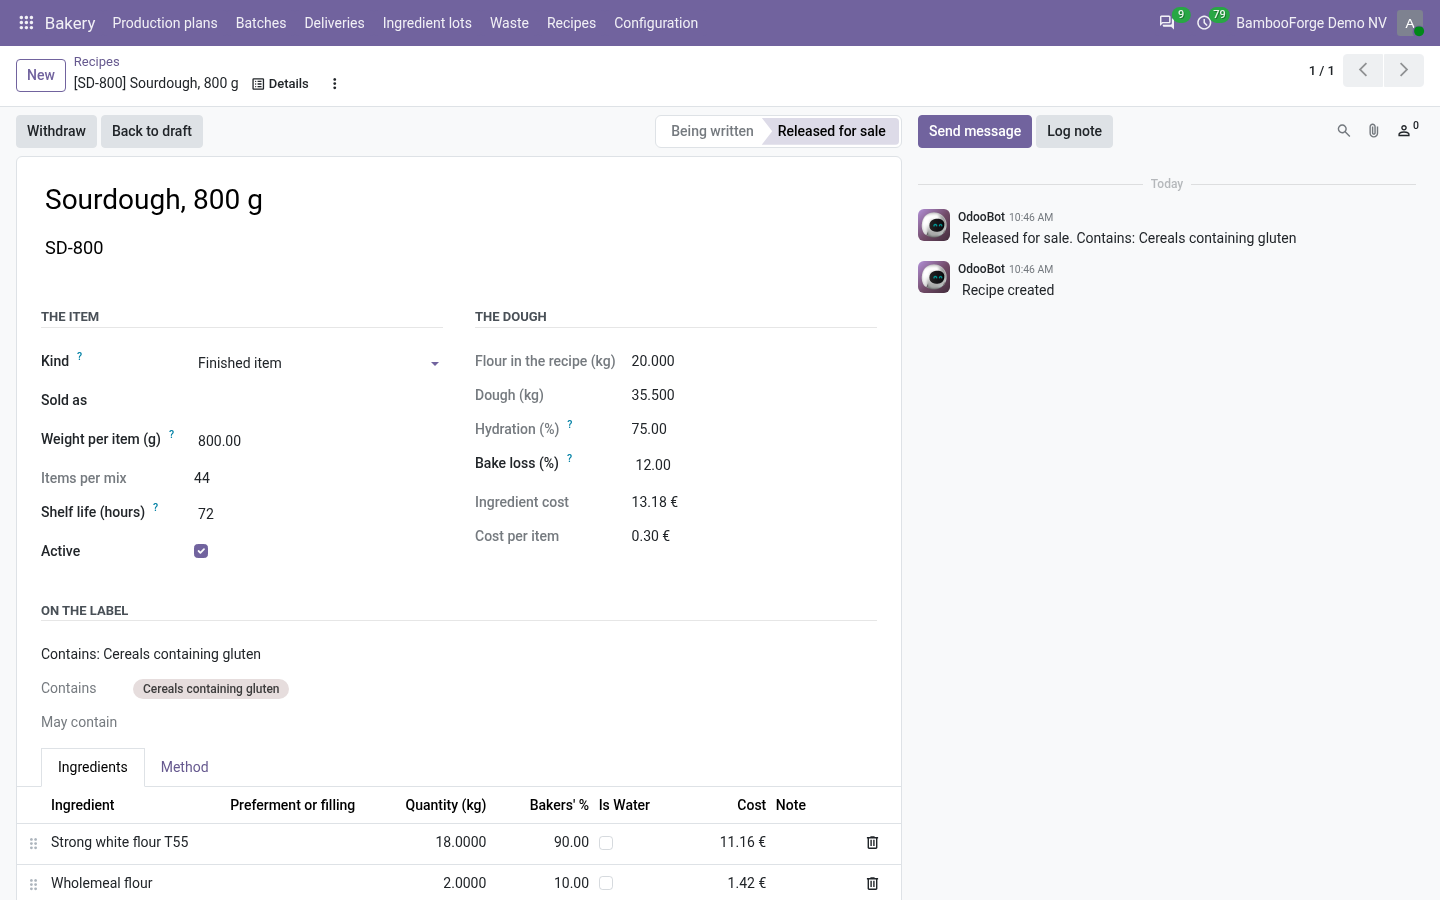Click the Withdraw button

(56, 131)
